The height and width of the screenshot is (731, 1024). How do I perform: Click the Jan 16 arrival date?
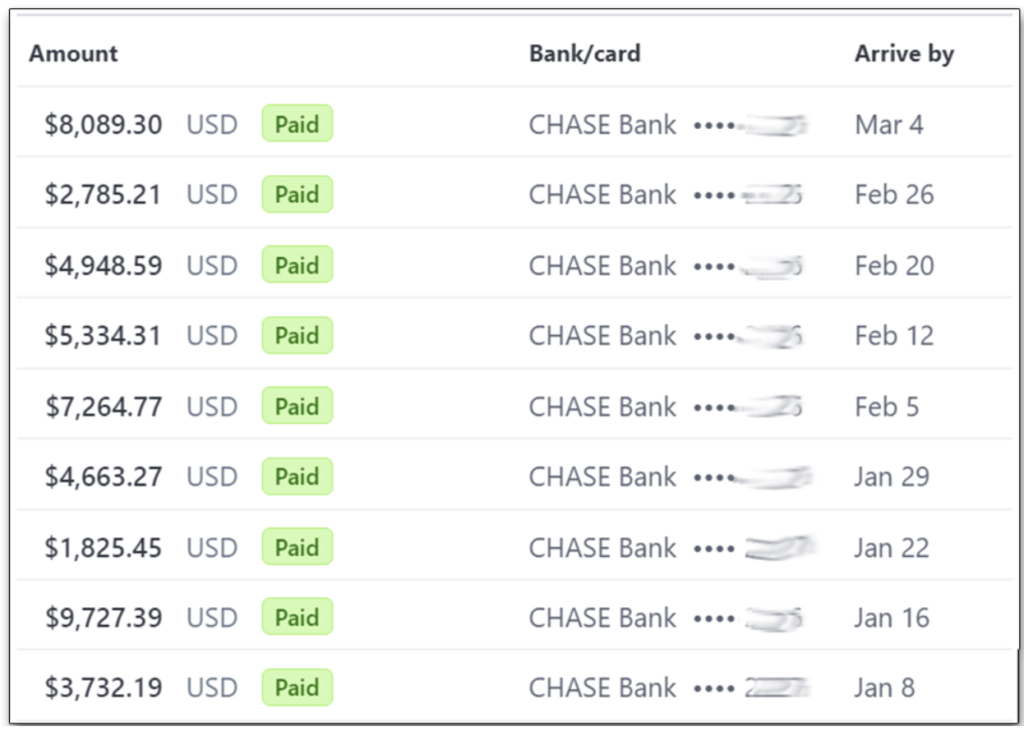tap(891, 618)
